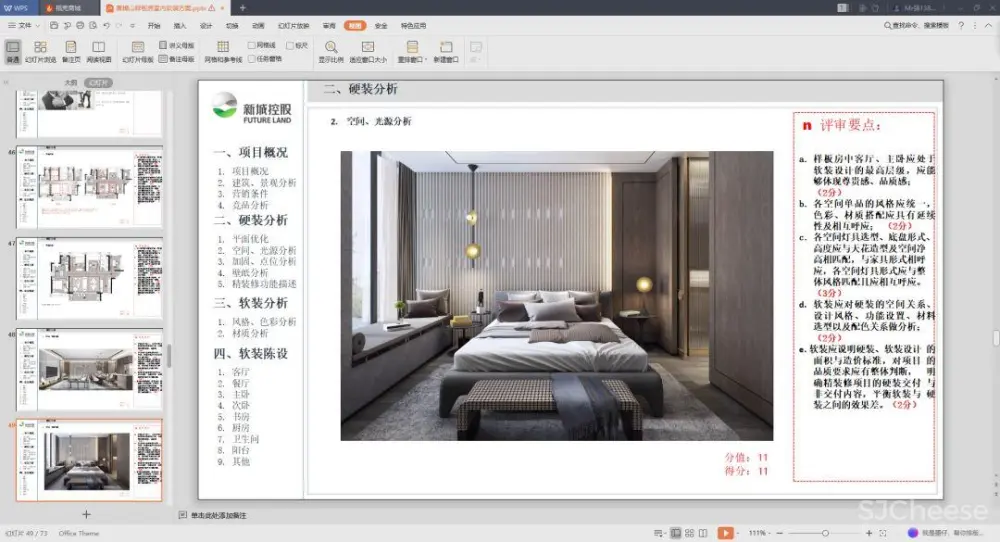Image resolution: width=1000 pixels, height=542 pixels.
Task: Open Slide Sorter (幻灯片浏览) view
Action: coord(40,50)
